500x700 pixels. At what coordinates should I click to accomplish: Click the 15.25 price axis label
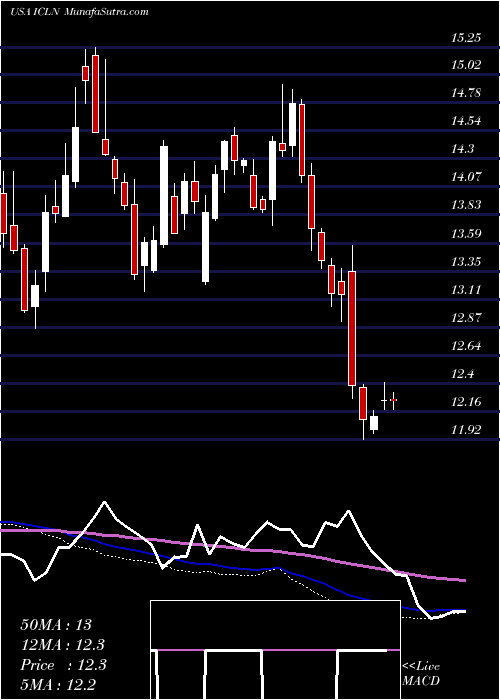[x=466, y=38]
